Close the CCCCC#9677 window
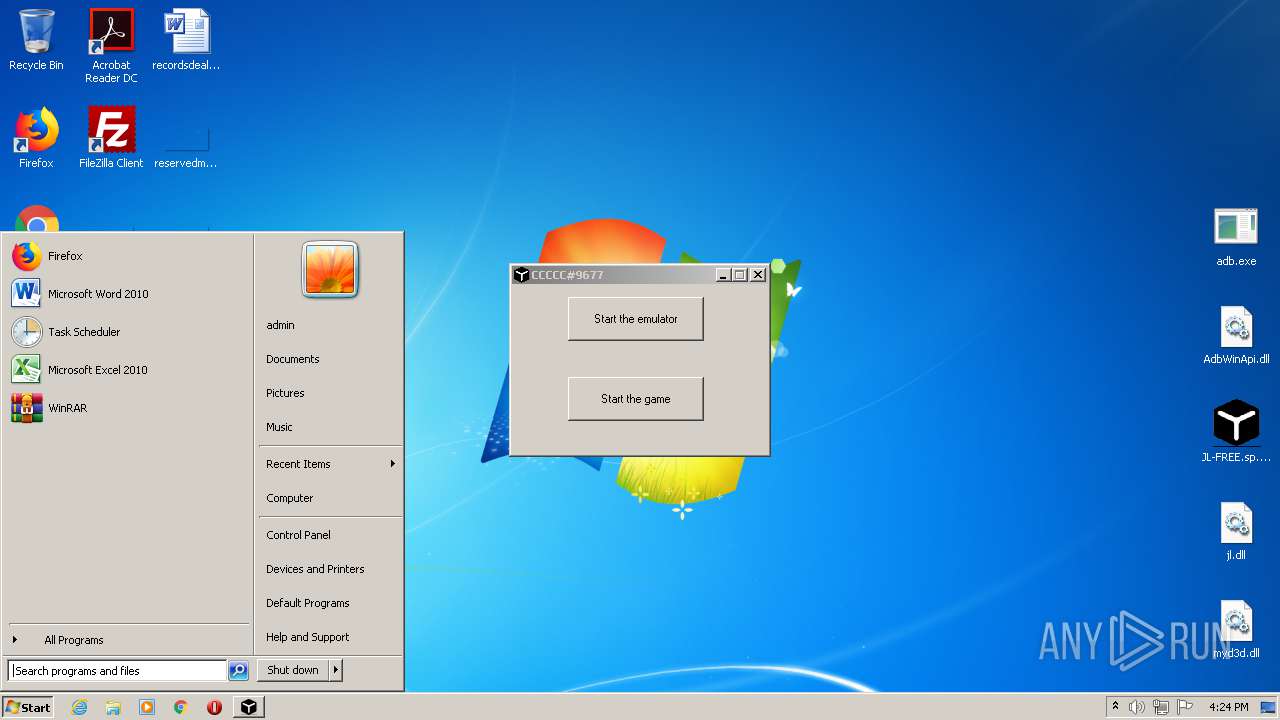This screenshot has width=1280, height=720. (x=758, y=275)
